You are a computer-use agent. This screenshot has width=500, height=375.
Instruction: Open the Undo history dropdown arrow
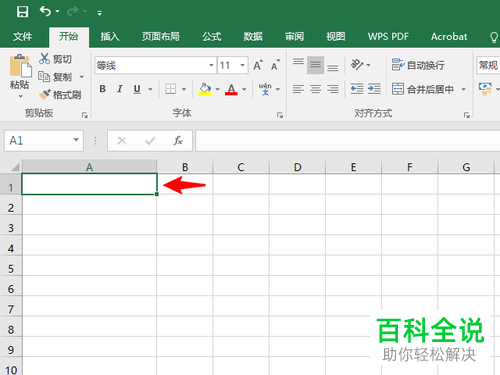coord(57,12)
